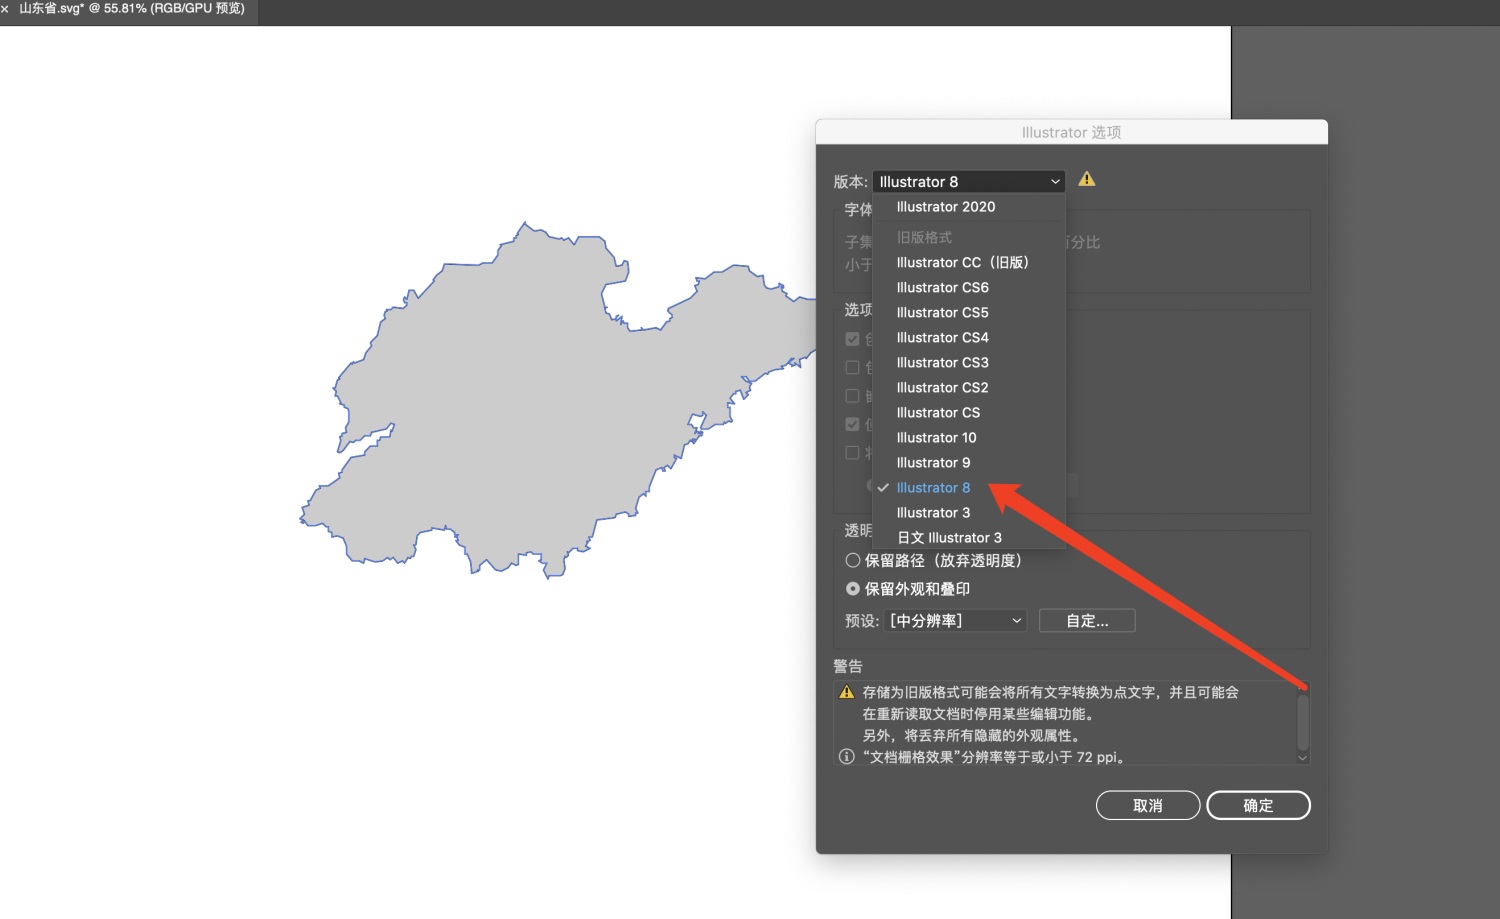This screenshot has height=919, width=1500.
Task: Click the yellow warning triangle in the 警告 list
Action: (x=847, y=692)
